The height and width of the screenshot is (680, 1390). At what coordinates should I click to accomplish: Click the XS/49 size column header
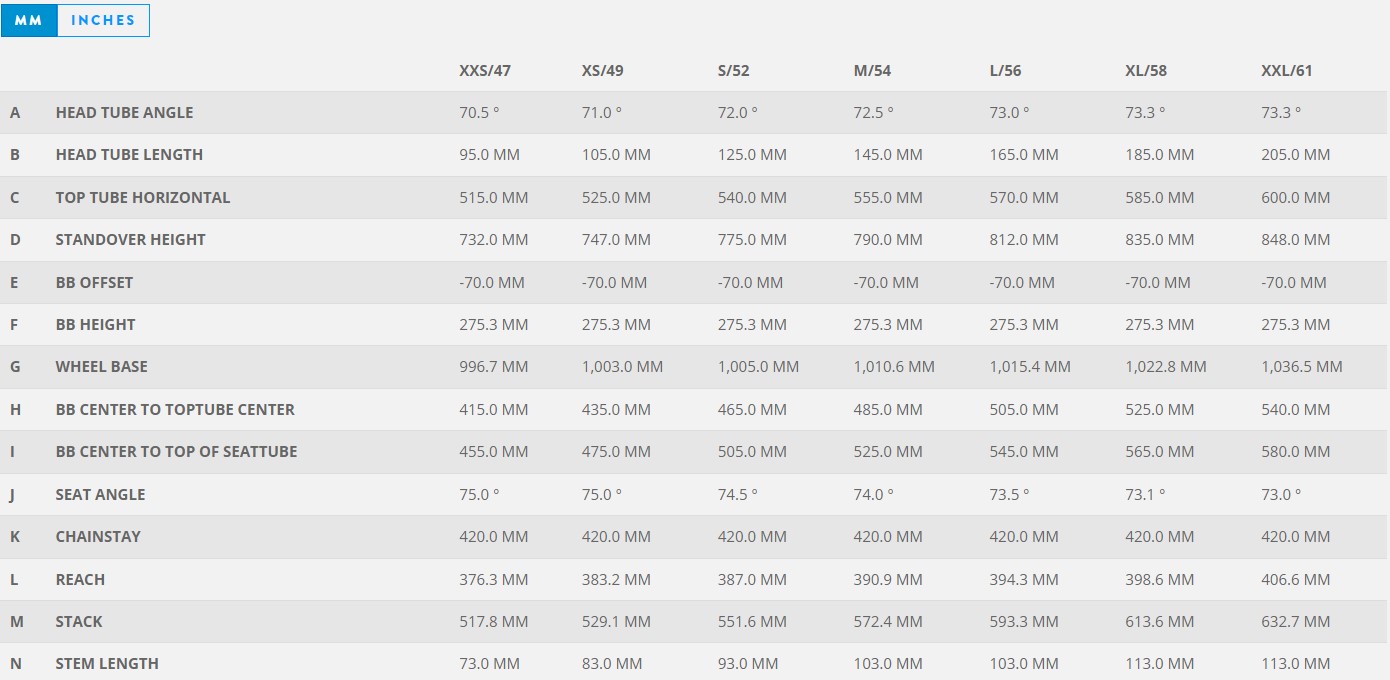[603, 70]
